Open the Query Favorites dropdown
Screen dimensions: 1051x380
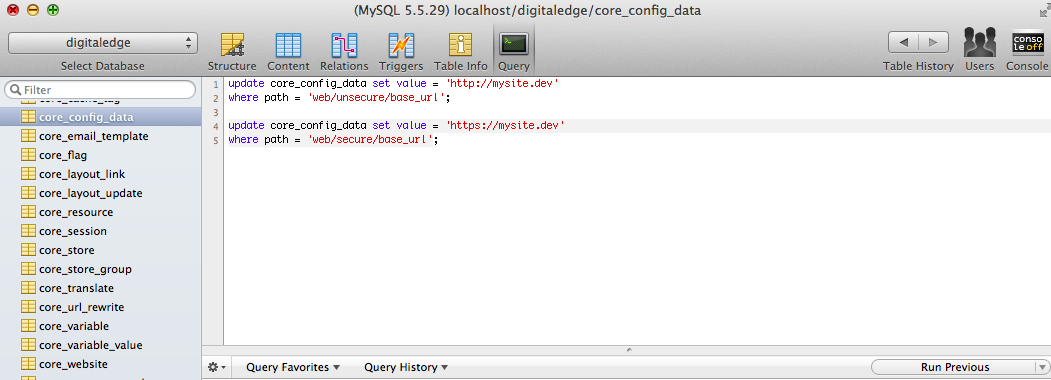293,367
